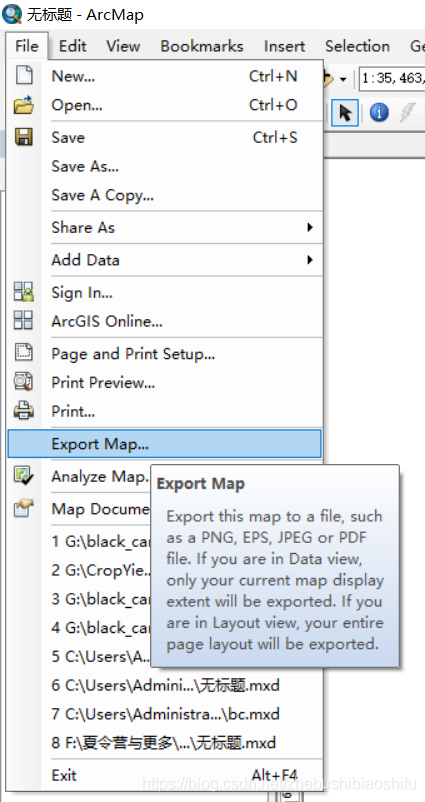Open the Bookmarks menu
The height and width of the screenshot is (802, 425).
(x=202, y=46)
